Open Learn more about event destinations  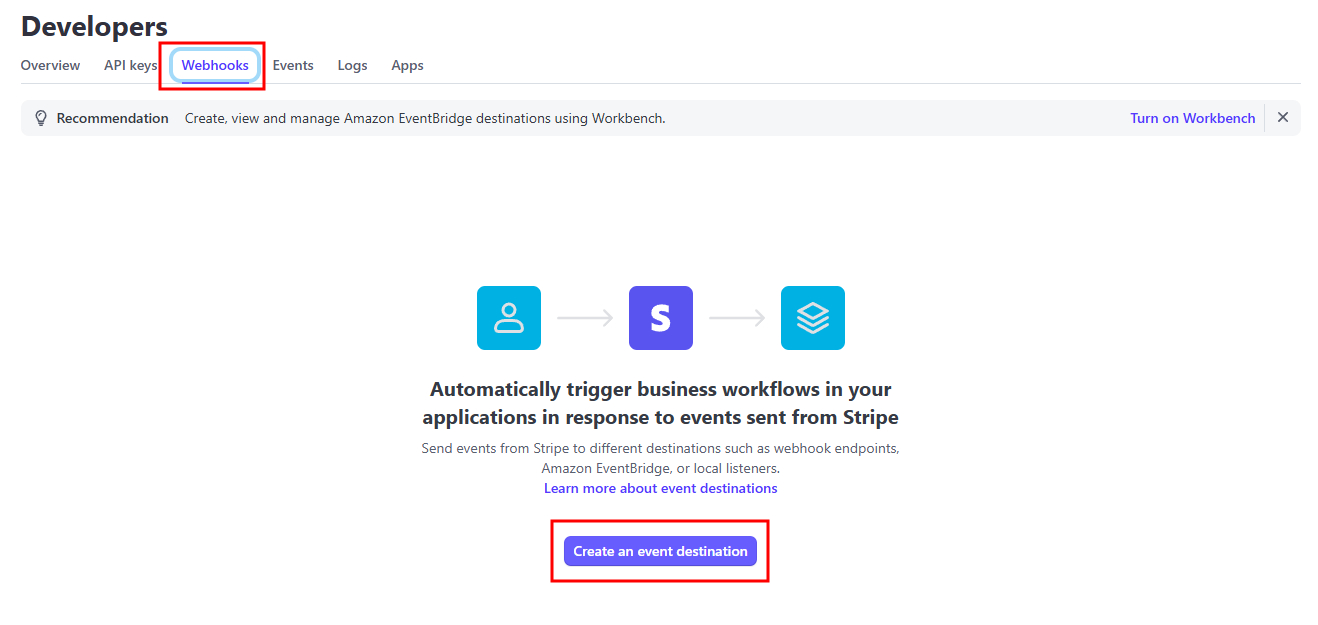pyautogui.click(x=660, y=488)
